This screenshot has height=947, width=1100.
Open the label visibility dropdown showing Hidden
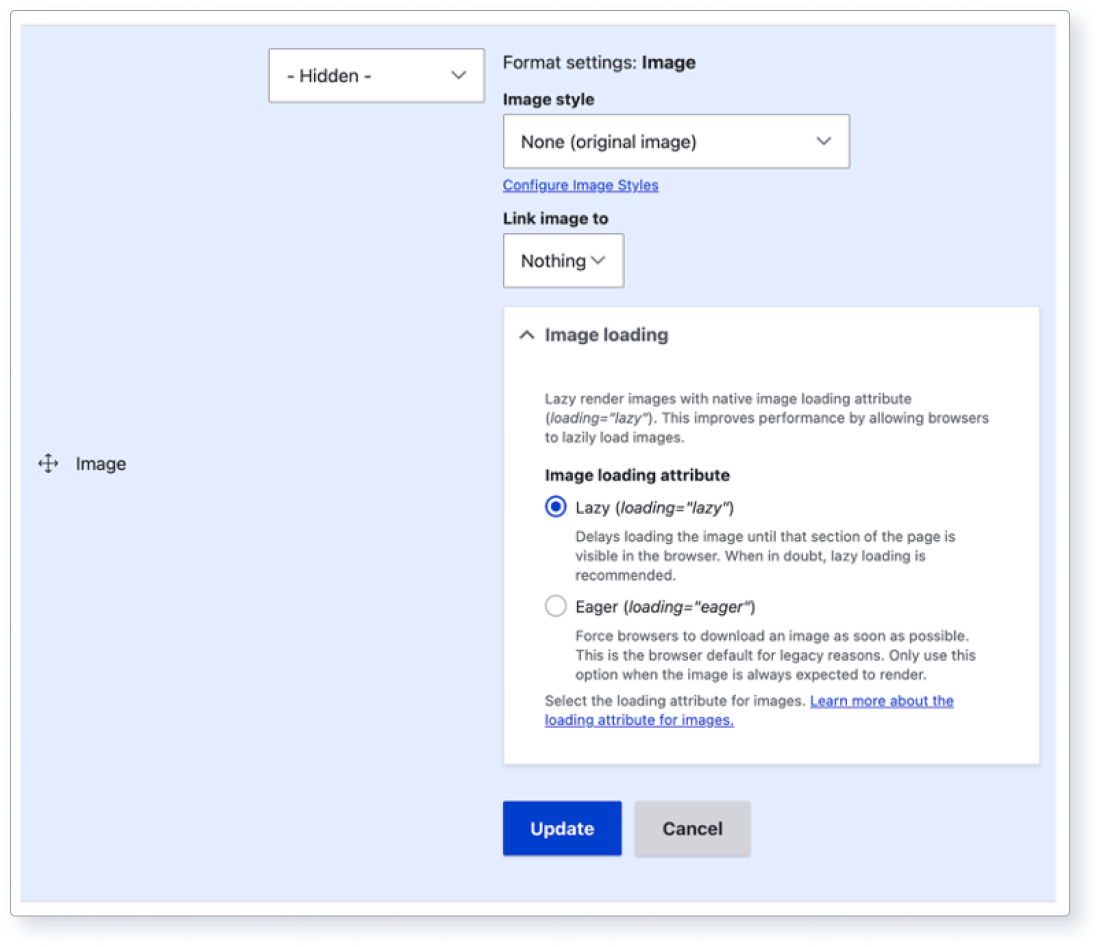click(x=376, y=75)
